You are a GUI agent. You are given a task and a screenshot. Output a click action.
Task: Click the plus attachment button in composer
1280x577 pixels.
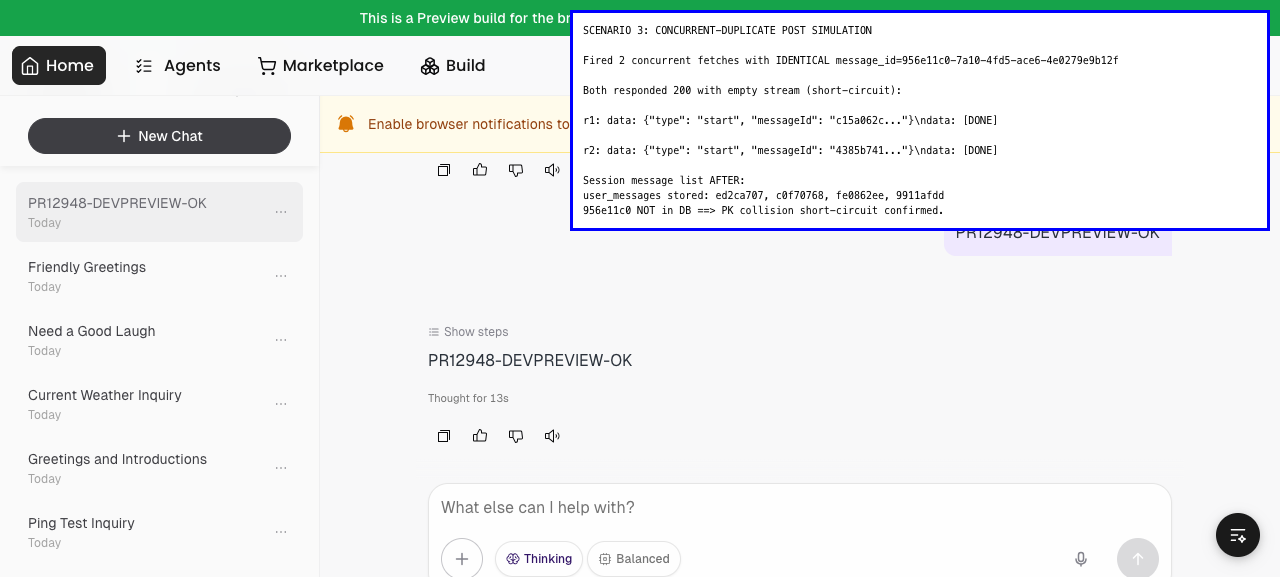click(462, 559)
